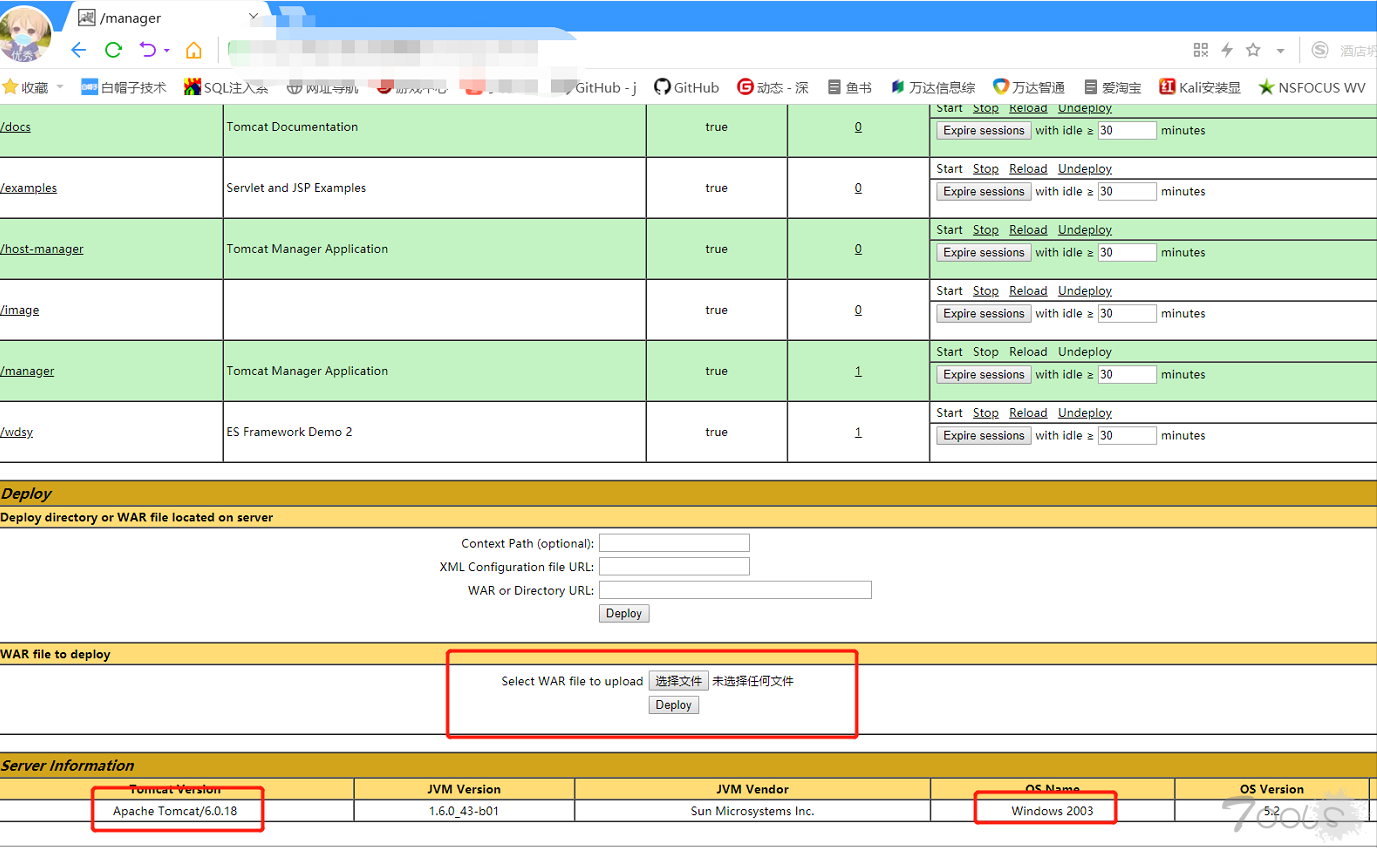The width and height of the screenshot is (1377, 848).
Task: Reload the page with the green refresh icon
Action: [x=113, y=50]
